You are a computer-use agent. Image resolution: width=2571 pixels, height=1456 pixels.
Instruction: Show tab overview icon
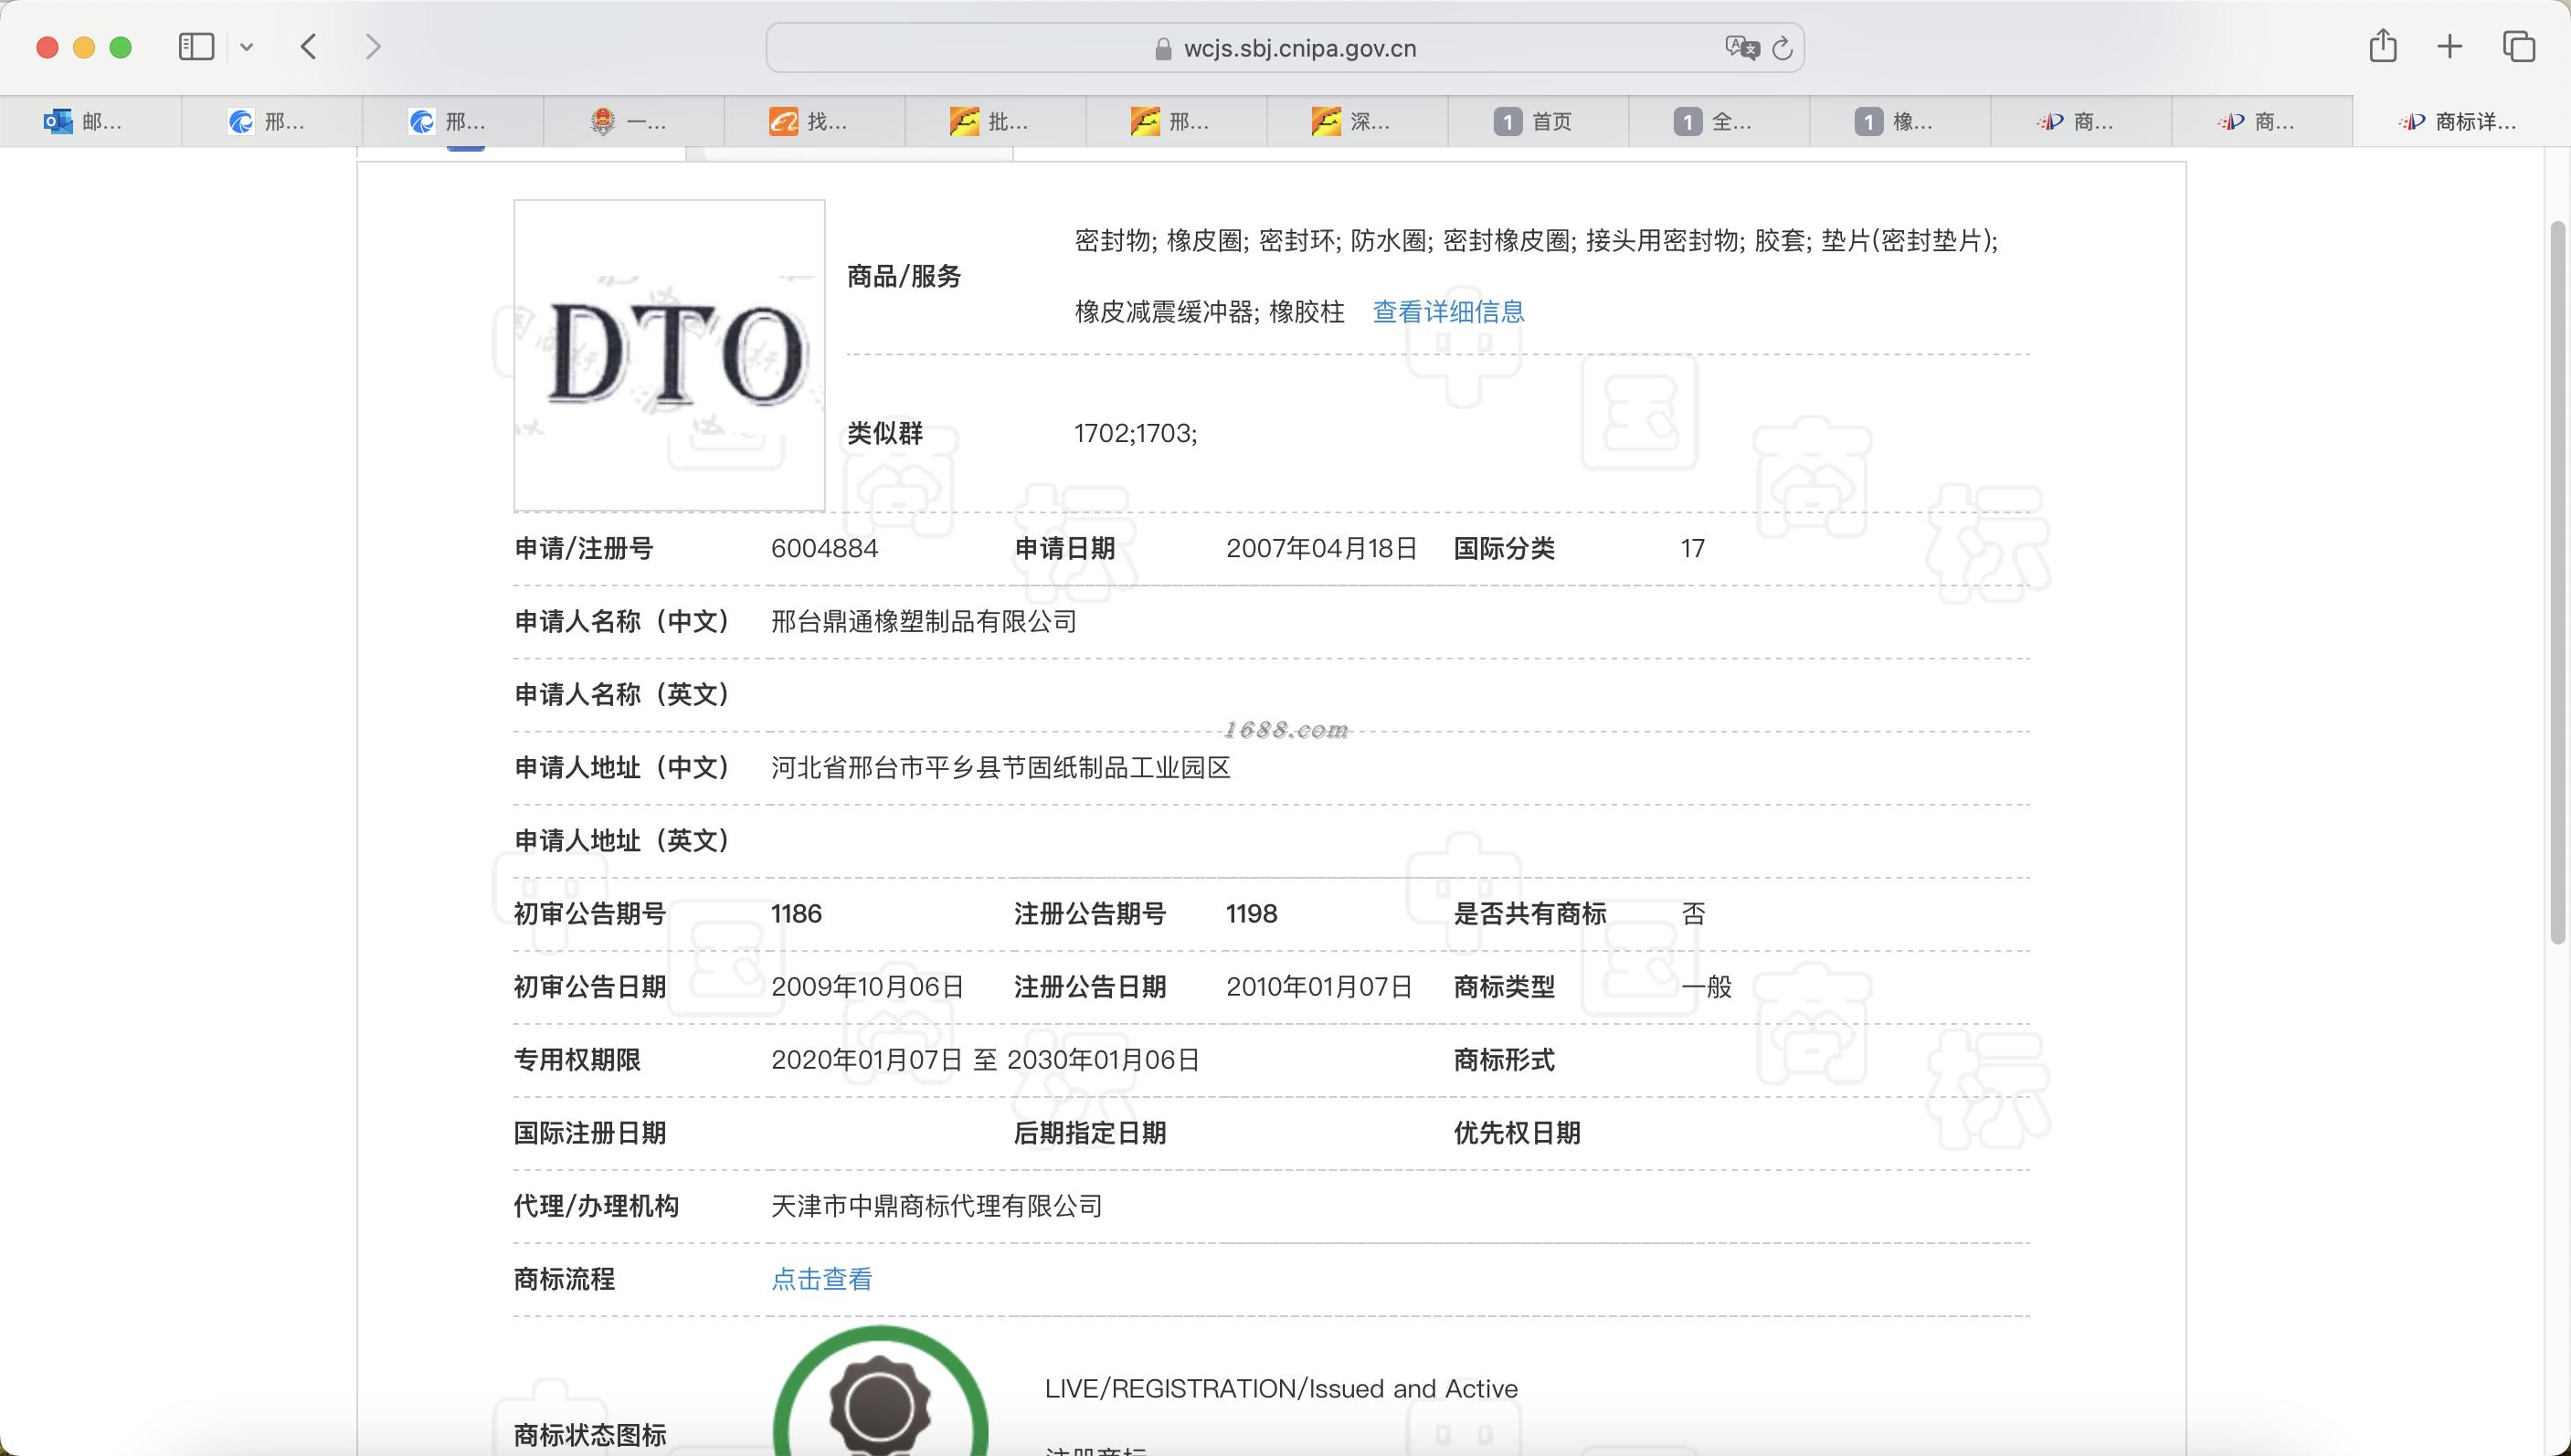point(2518,46)
